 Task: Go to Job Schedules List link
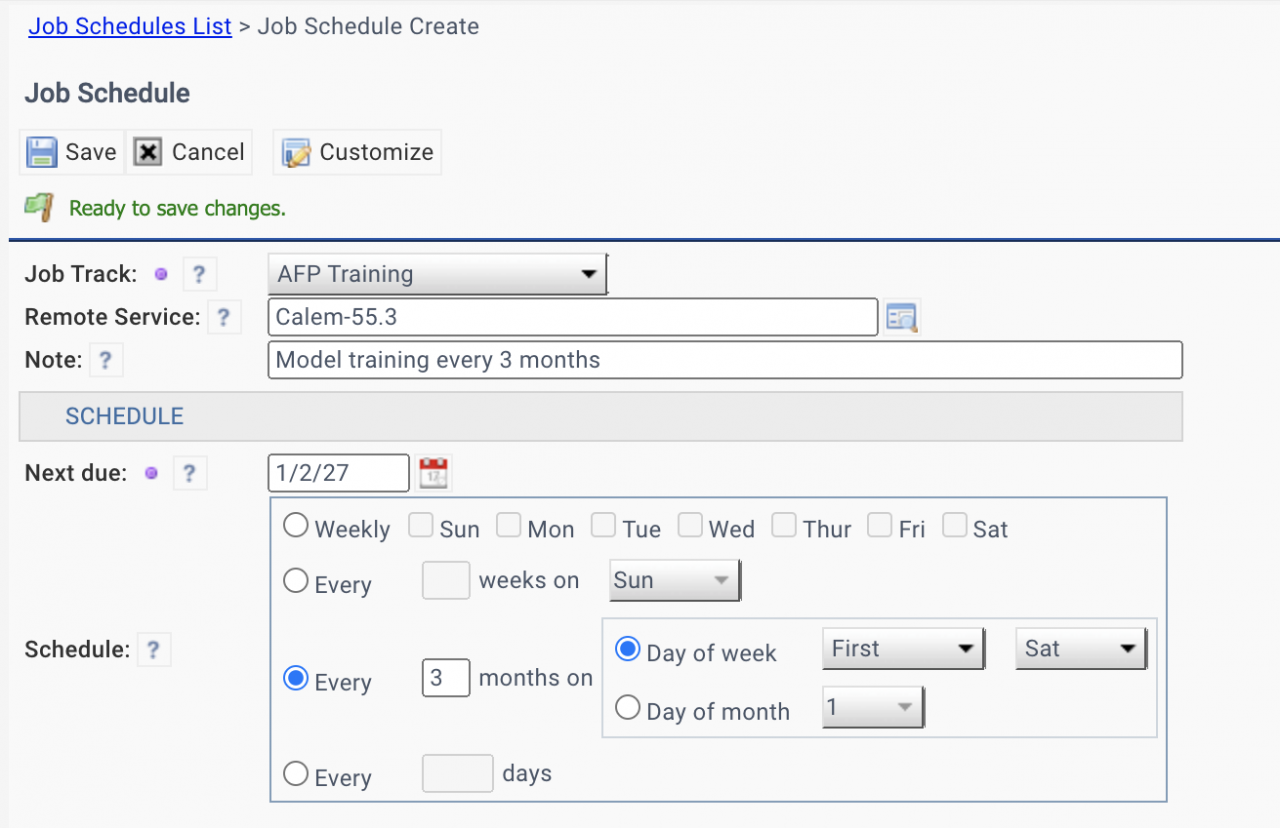130,27
